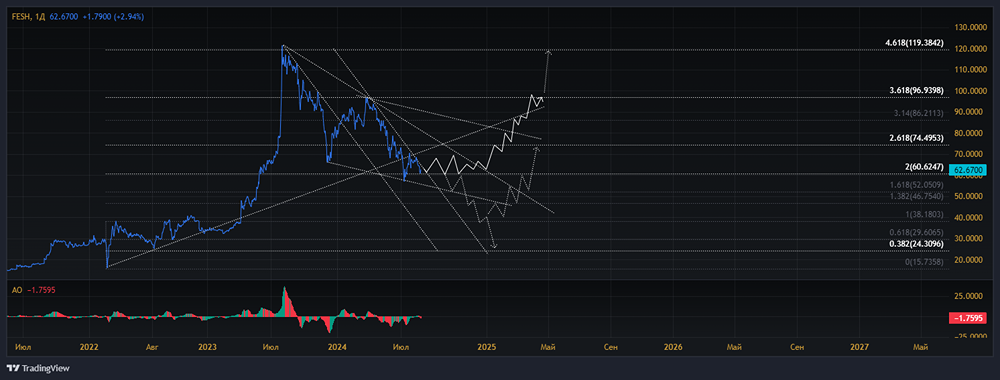Click Fibonacci level 0.382(24.3096)
This screenshot has height=380, width=1000.
916,244
